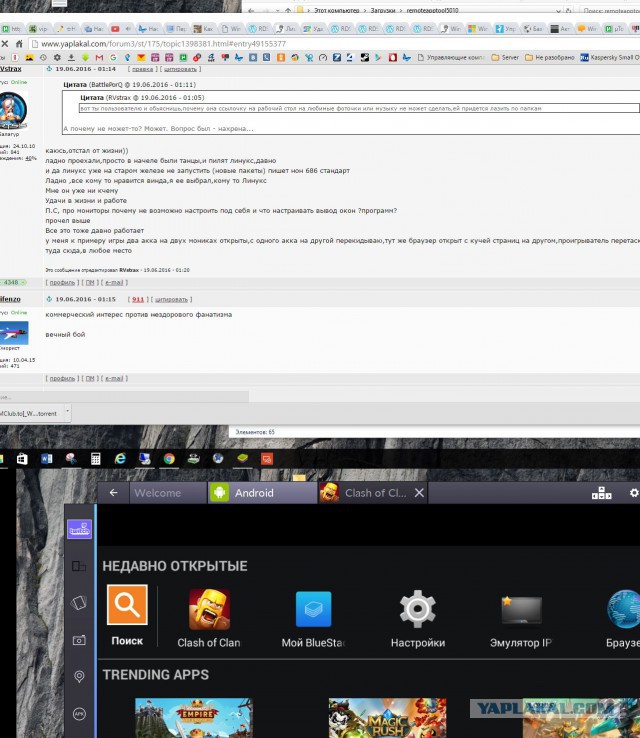
Task: Close the Clash of Clans tab
Action: coord(419,493)
